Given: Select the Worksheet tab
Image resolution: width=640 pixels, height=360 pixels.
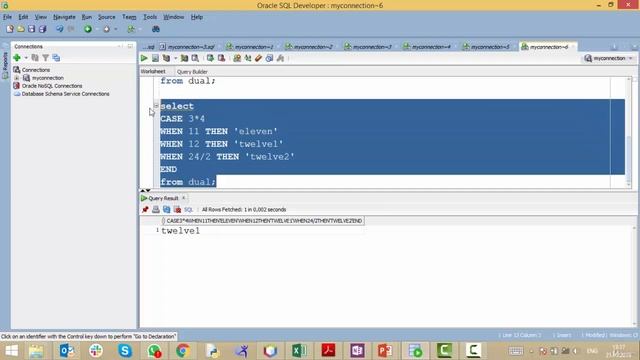Looking at the screenshot, I should coord(153,71).
